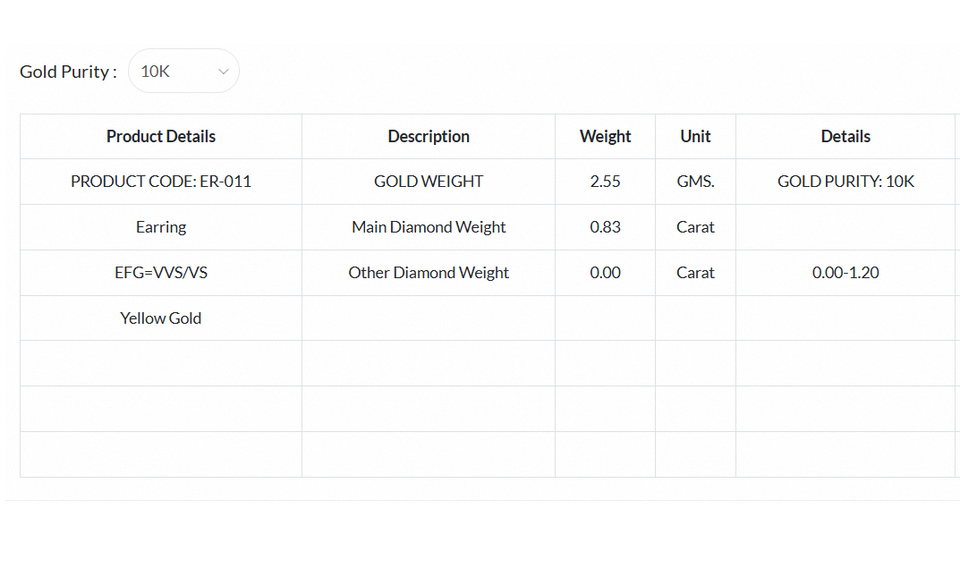960x568 pixels.
Task: Select the GOLD WEIGHT description cell
Action: 428,182
